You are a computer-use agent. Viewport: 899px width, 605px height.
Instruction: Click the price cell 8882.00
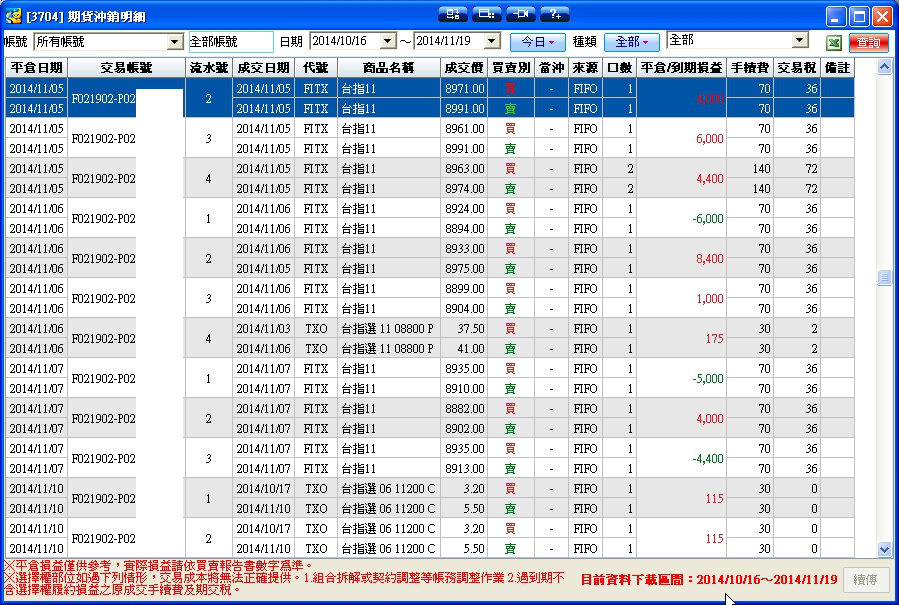[x=464, y=408]
